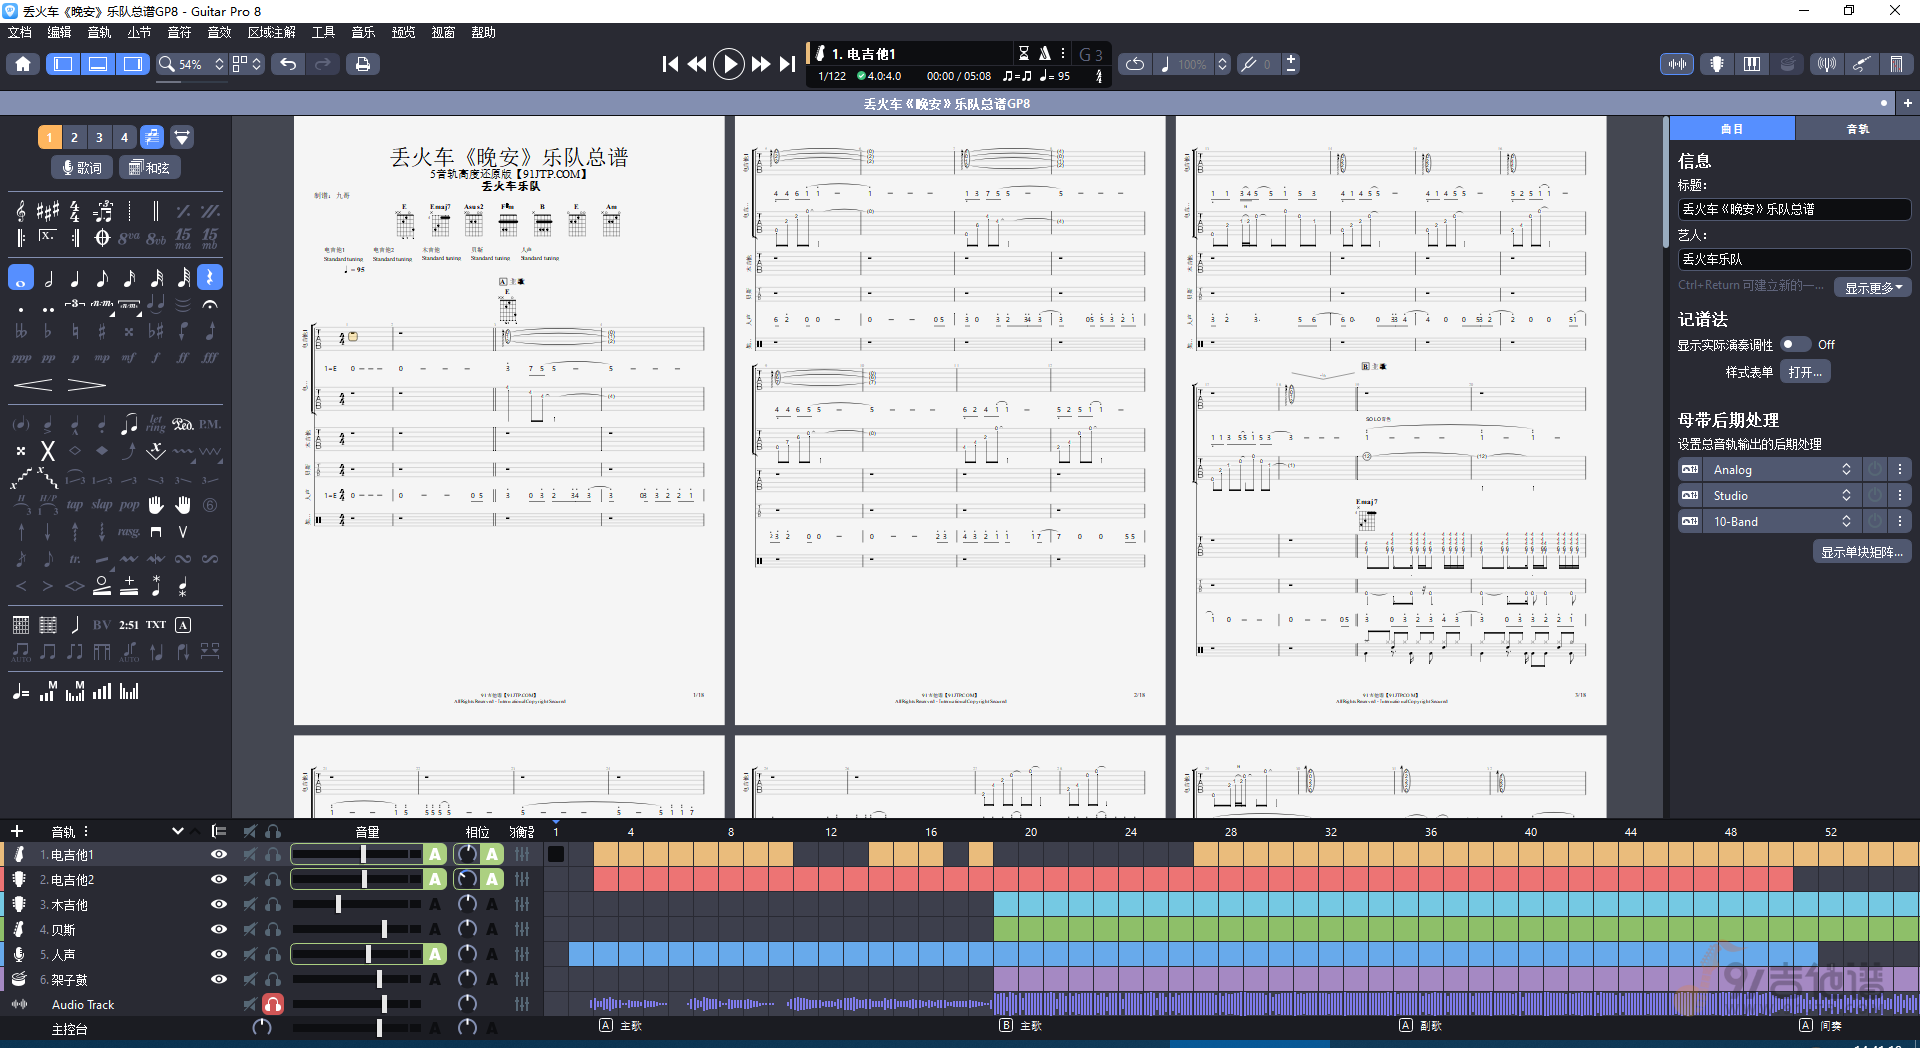Image resolution: width=1920 pixels, height=1048 pixels.
Task: Change the Analog mastering effect preset
Action: click(x=1781, y=470)
